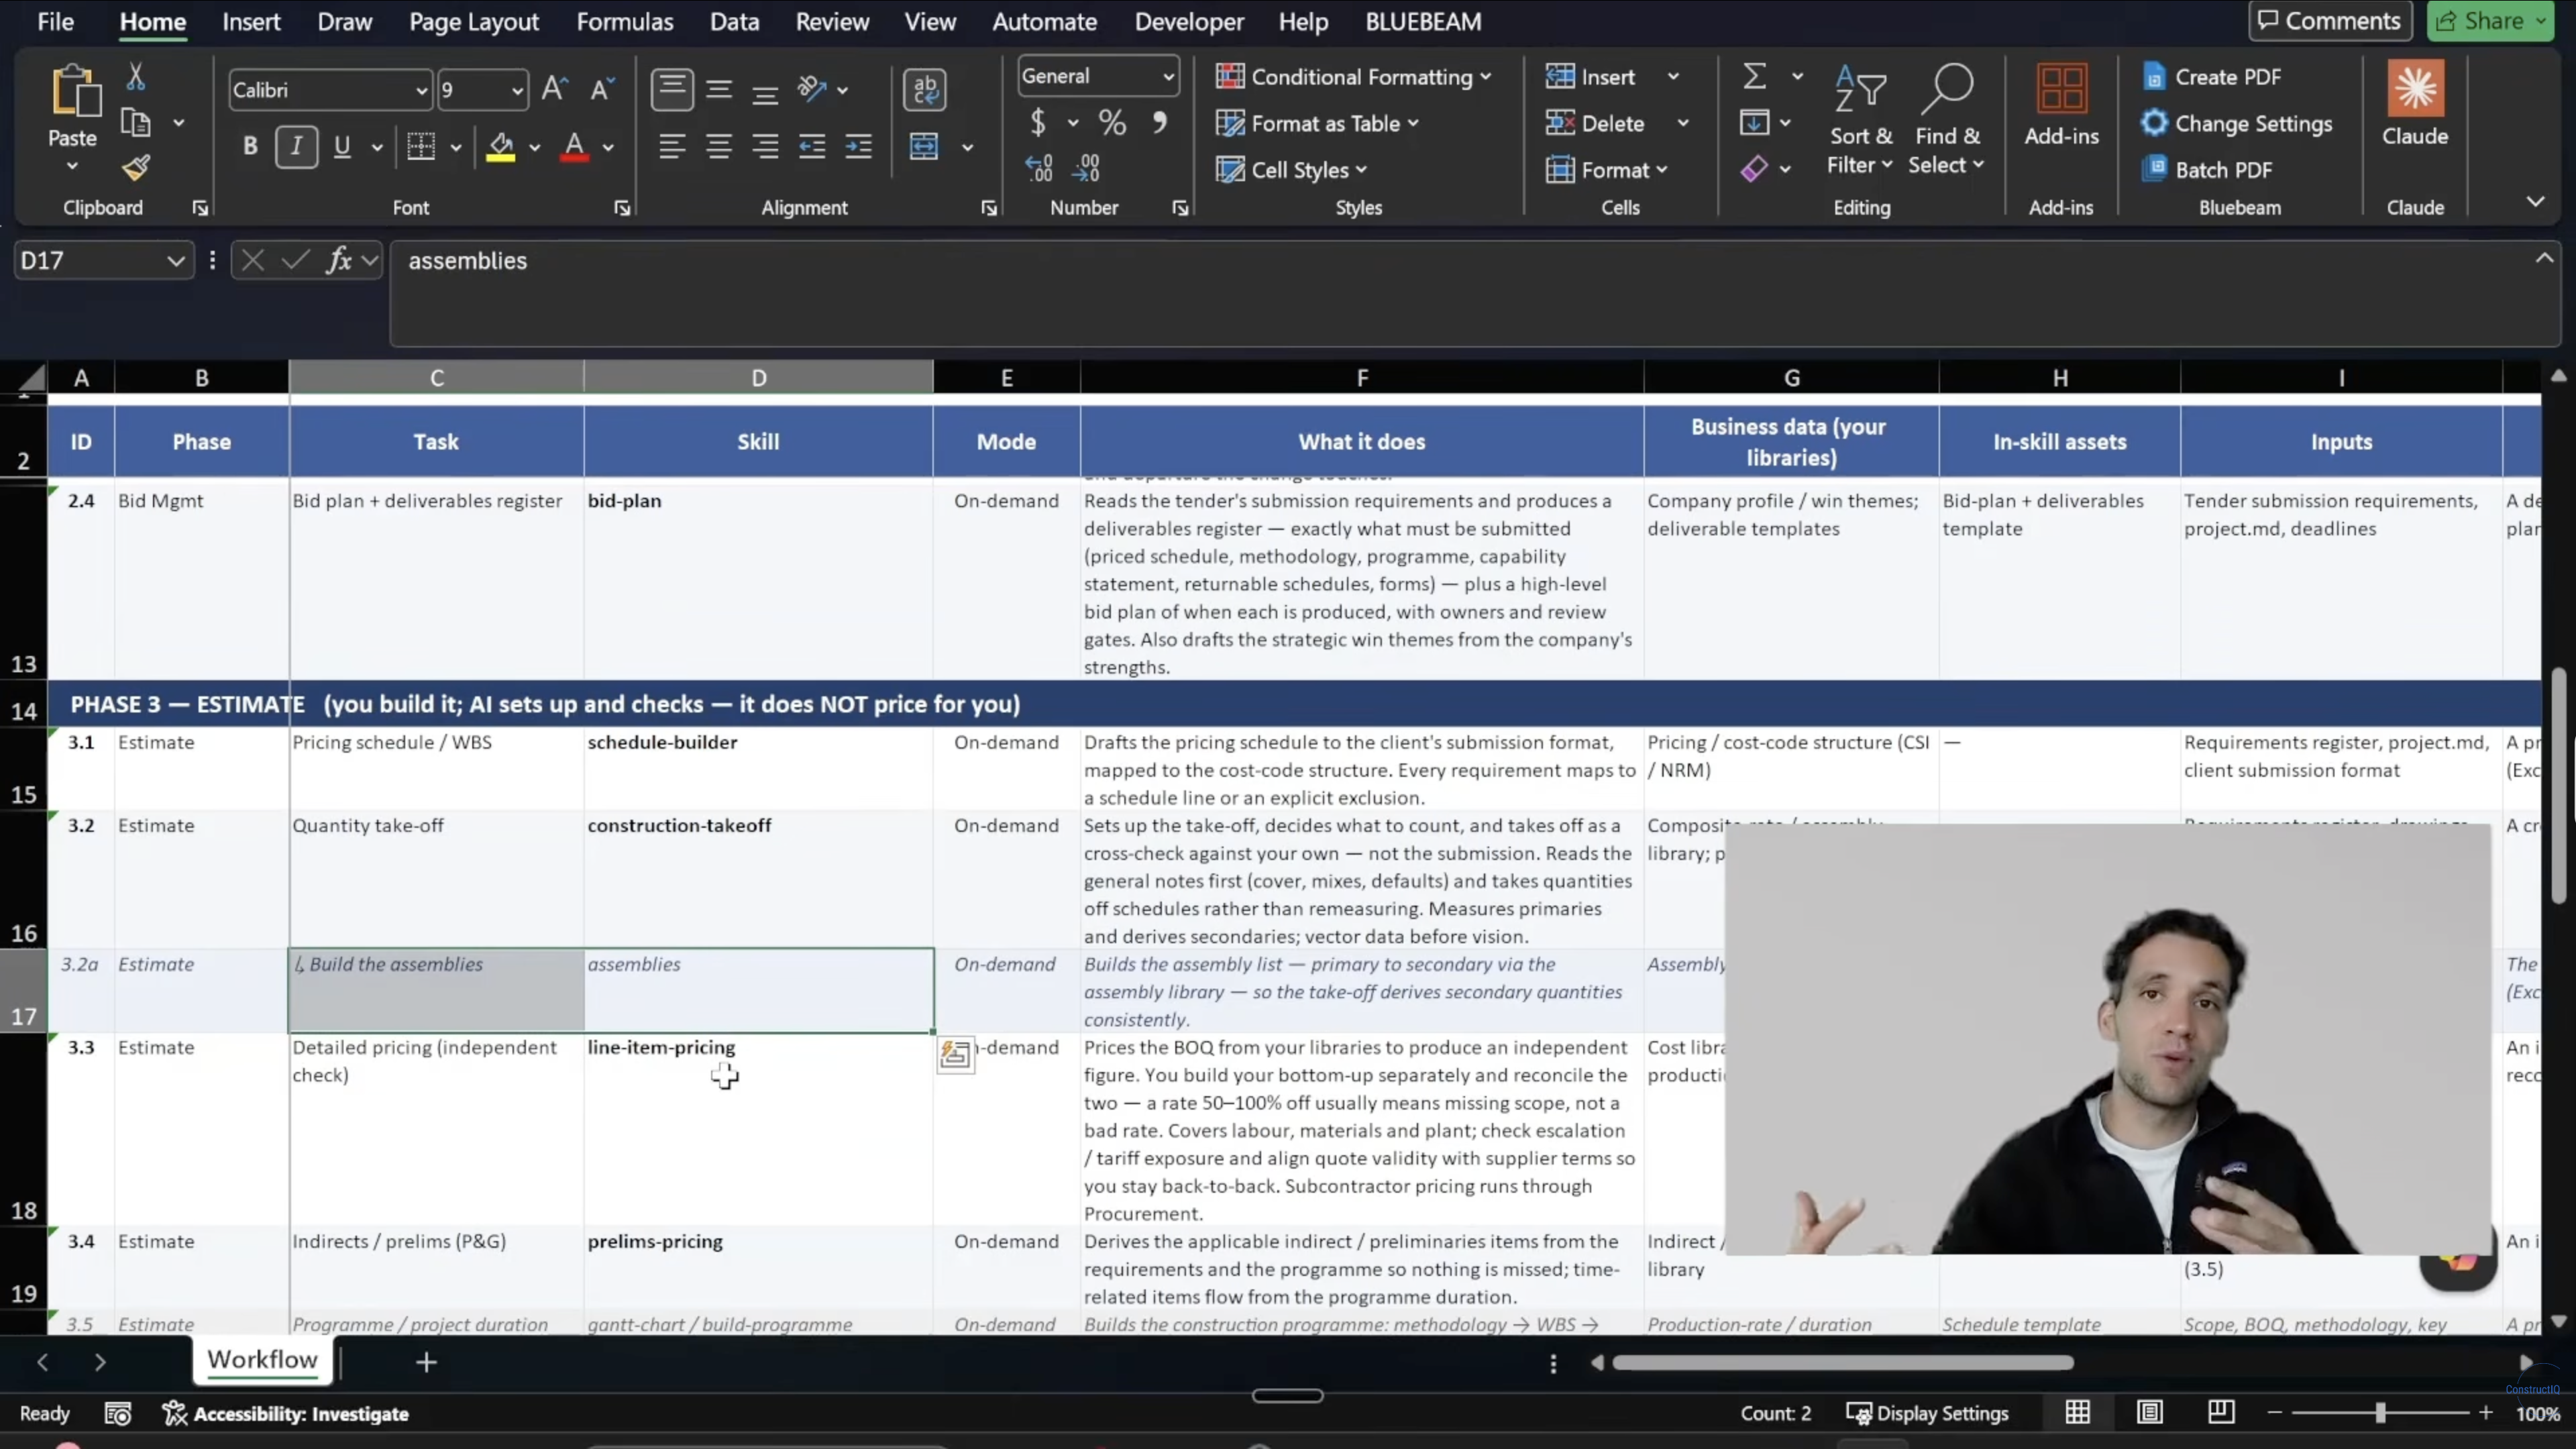Screen dimensions: 2576x1449
Task: Click the Center align icon
Action: [718, 146]
